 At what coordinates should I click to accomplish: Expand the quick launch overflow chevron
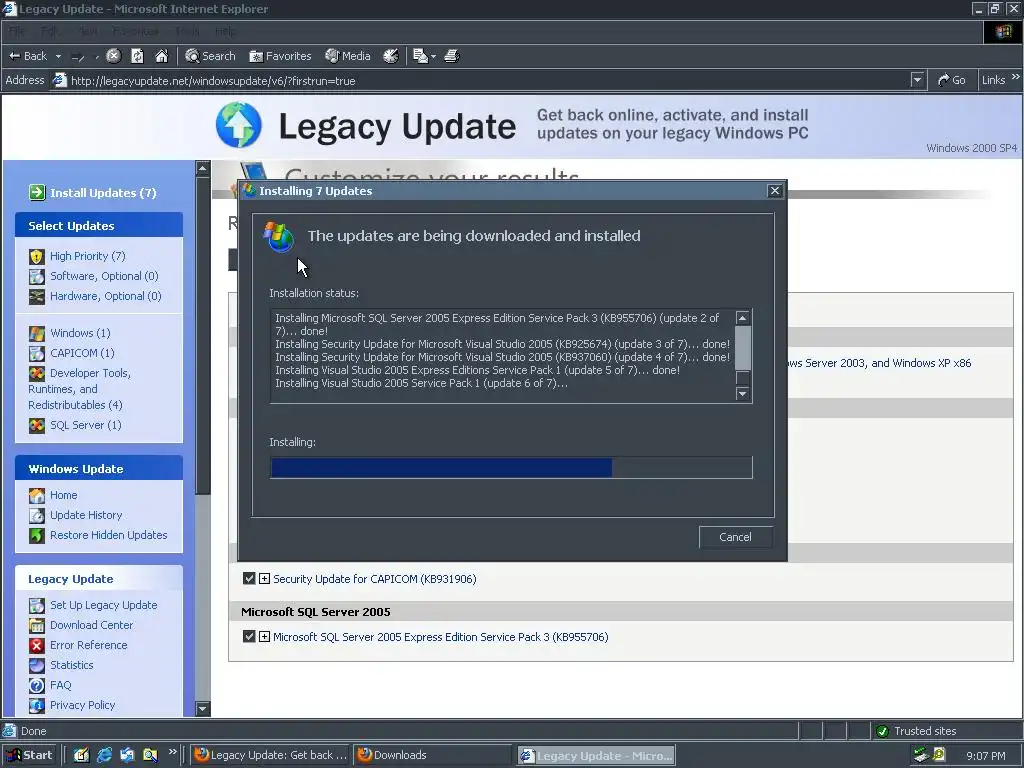[172, 752]
